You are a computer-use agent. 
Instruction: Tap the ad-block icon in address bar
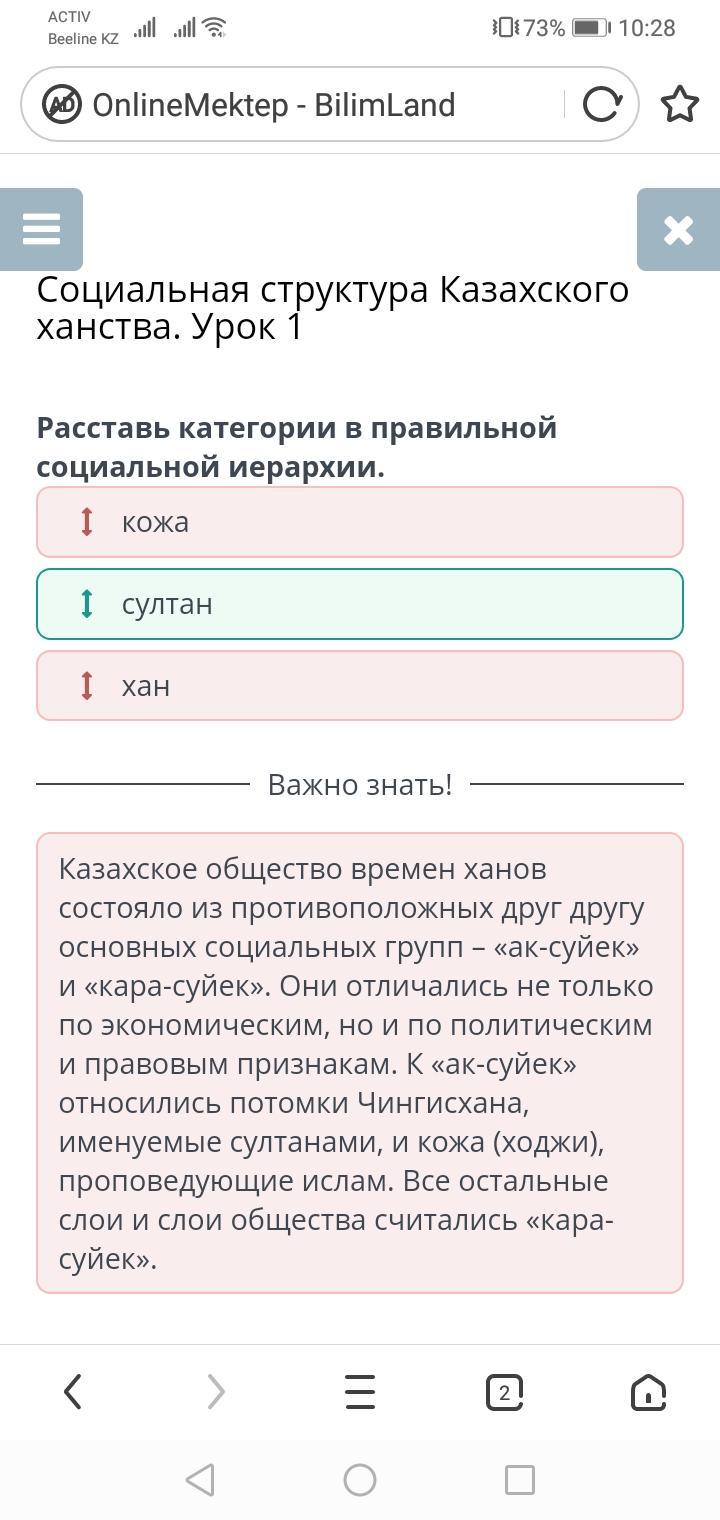[x=61, y=104]
